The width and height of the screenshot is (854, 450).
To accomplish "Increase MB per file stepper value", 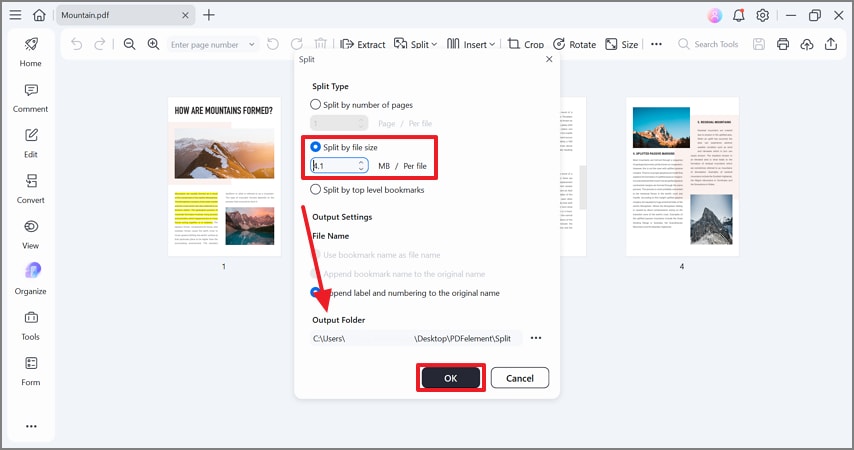I will pos(361,162).
